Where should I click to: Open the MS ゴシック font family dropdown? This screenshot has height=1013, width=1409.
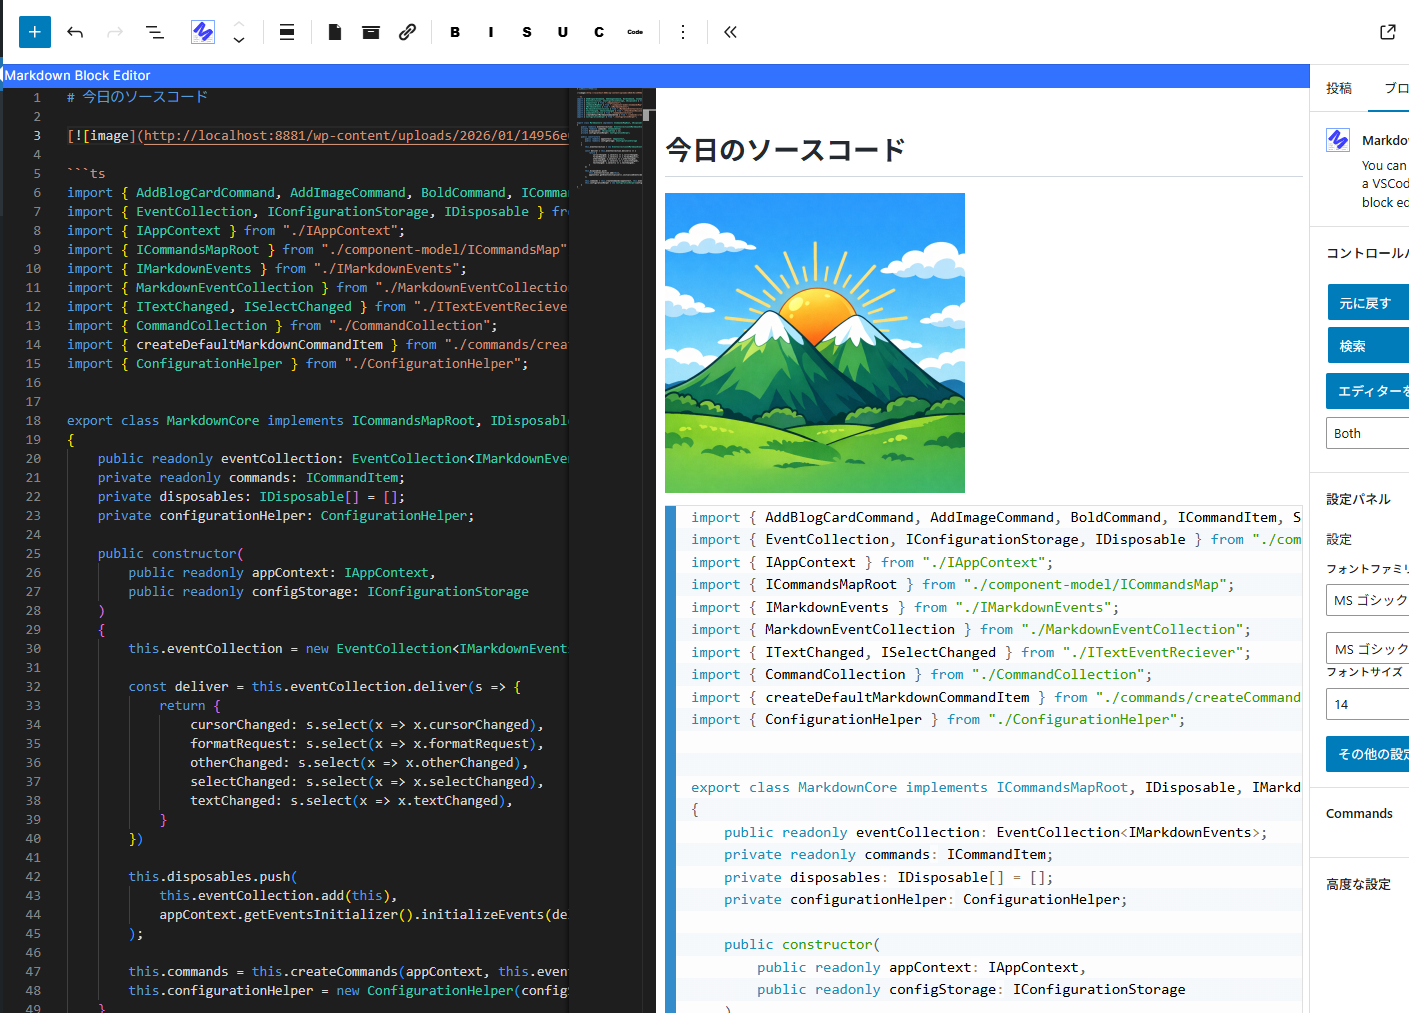click(1367, 600)
